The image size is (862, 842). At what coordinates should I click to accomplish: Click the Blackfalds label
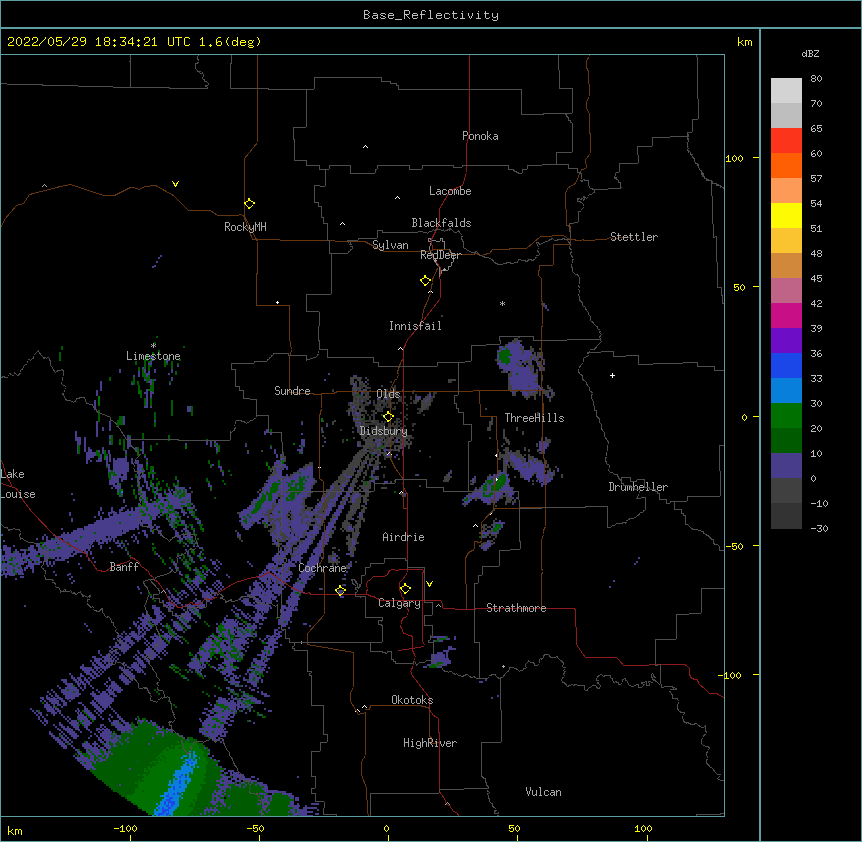pyautogui.click(x=441, y=223)
